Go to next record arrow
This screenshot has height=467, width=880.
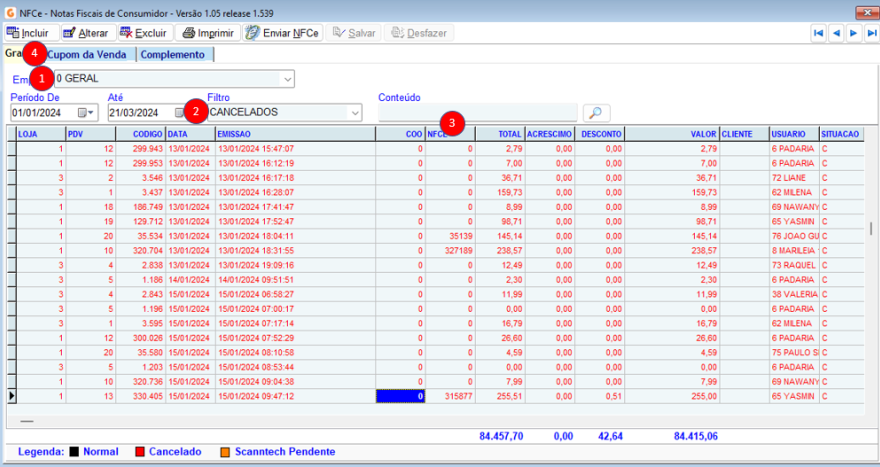[x=854, y=33]
